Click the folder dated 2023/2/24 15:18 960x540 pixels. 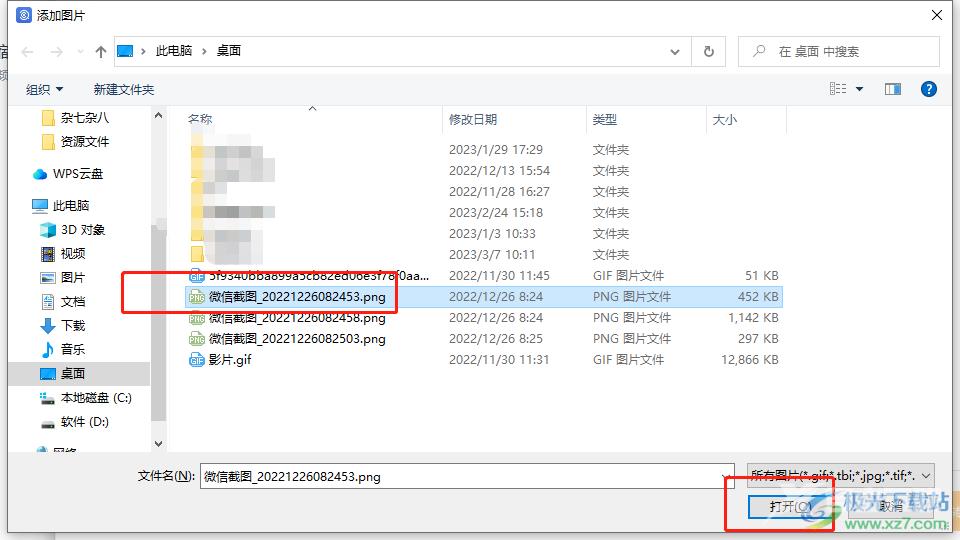pos(484,213)
